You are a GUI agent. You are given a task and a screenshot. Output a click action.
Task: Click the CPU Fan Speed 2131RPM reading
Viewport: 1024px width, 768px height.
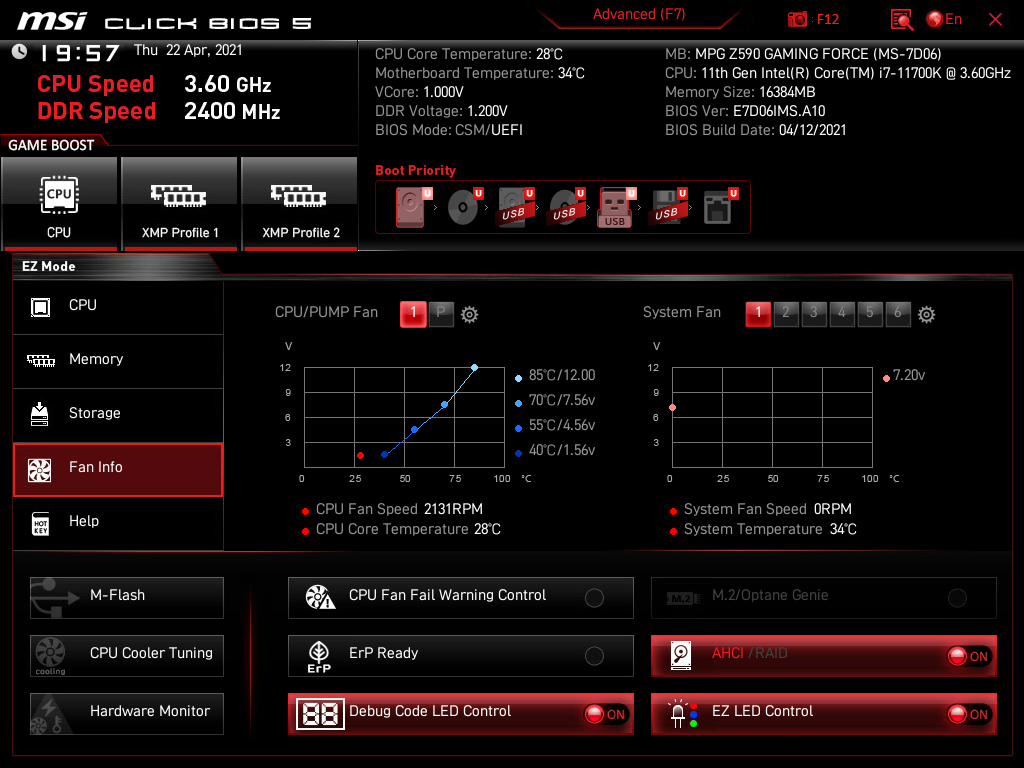coord(399,509)
